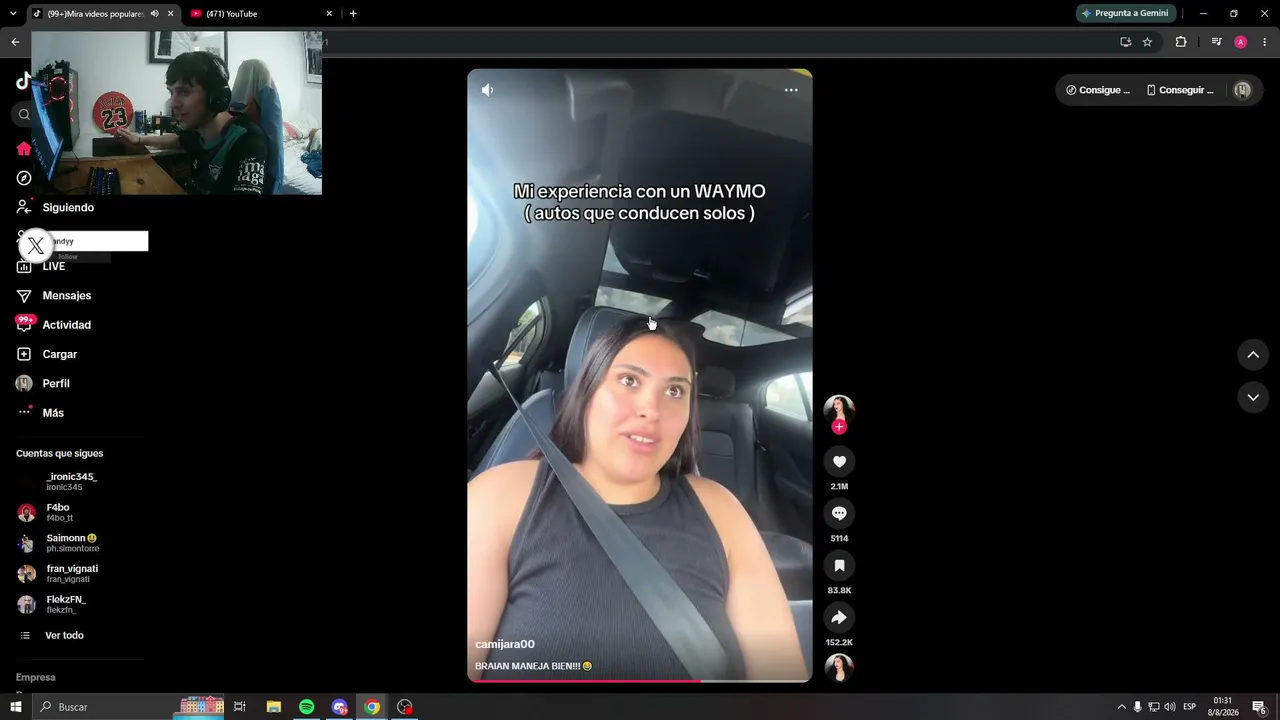The image size is (1280, 720).
Task: Open the Chrome profile avatar
Action: pos(1241,42)
